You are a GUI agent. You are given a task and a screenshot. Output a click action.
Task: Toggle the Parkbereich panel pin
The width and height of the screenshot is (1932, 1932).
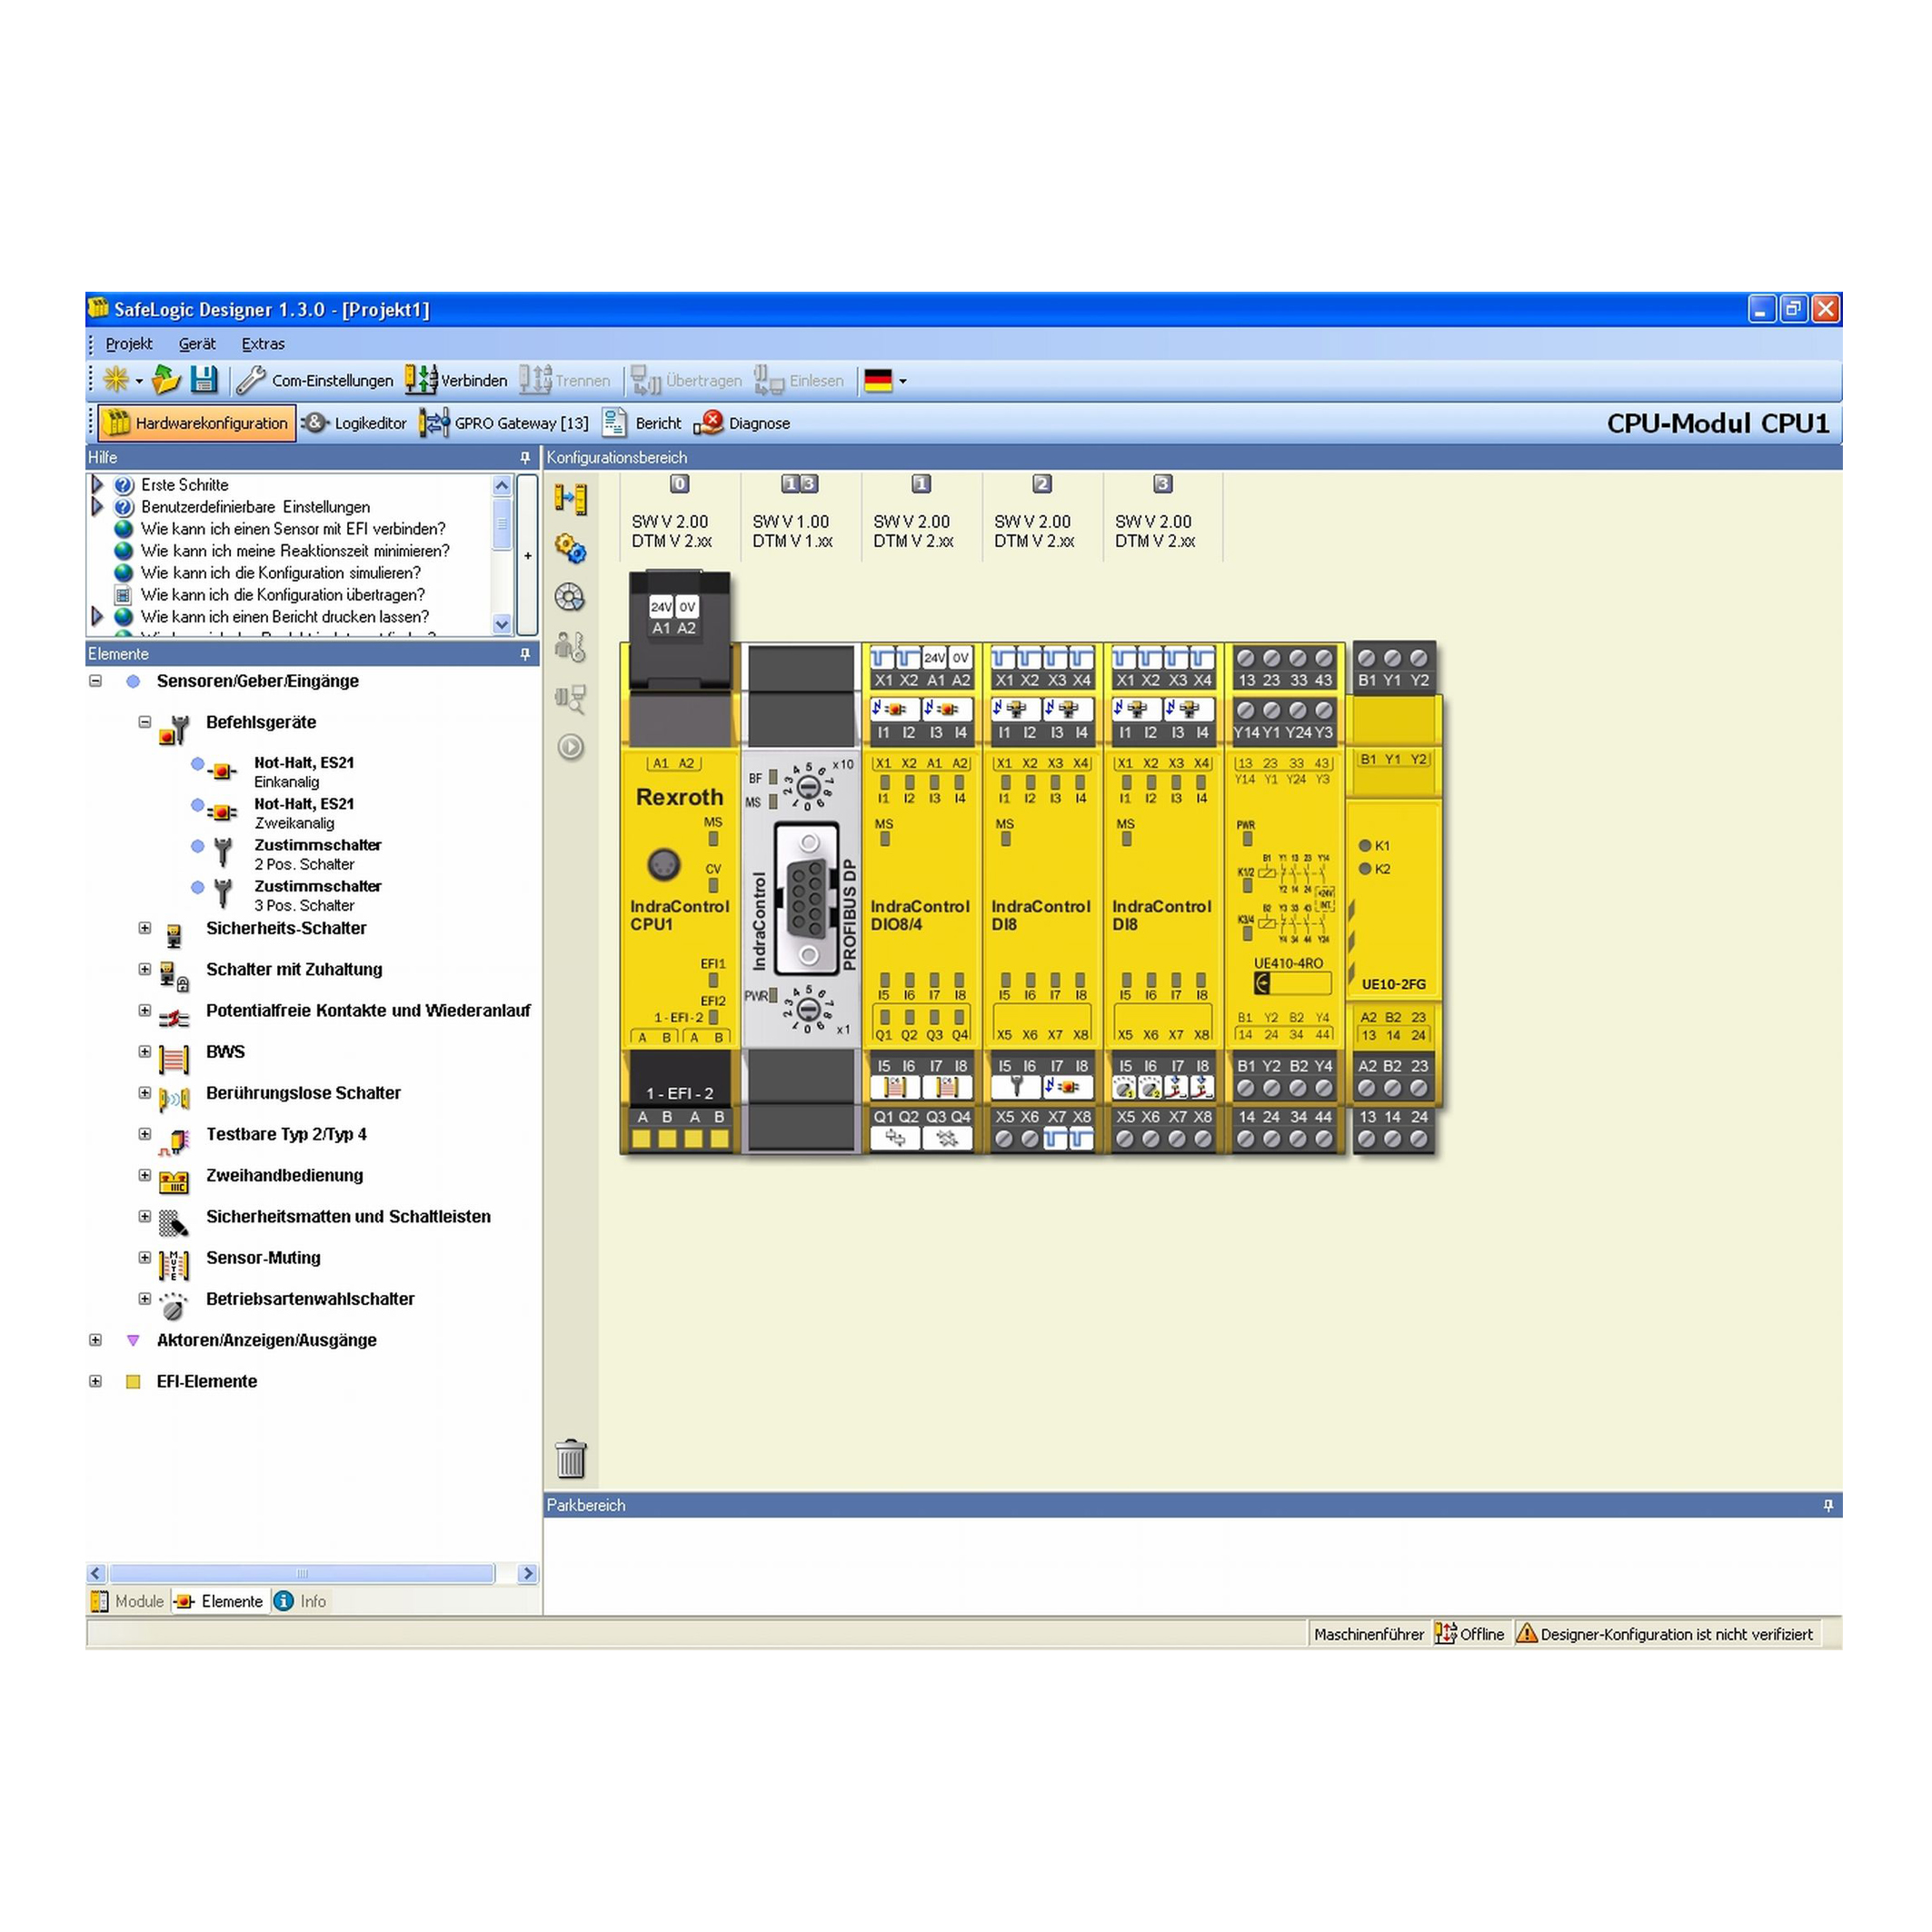tap(1828, 1505)
